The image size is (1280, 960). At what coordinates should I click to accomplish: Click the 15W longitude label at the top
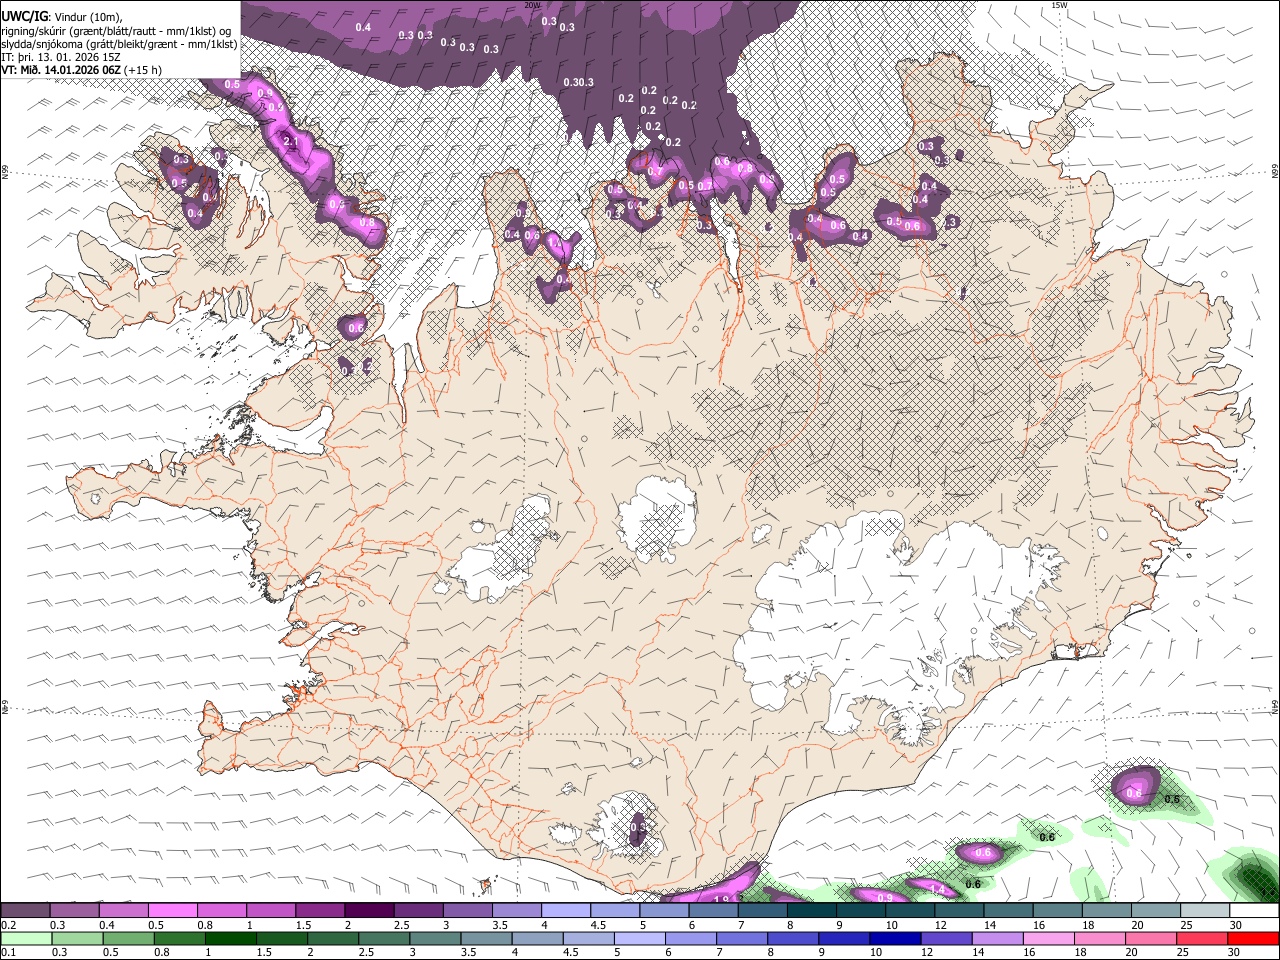click(1059, 5)
